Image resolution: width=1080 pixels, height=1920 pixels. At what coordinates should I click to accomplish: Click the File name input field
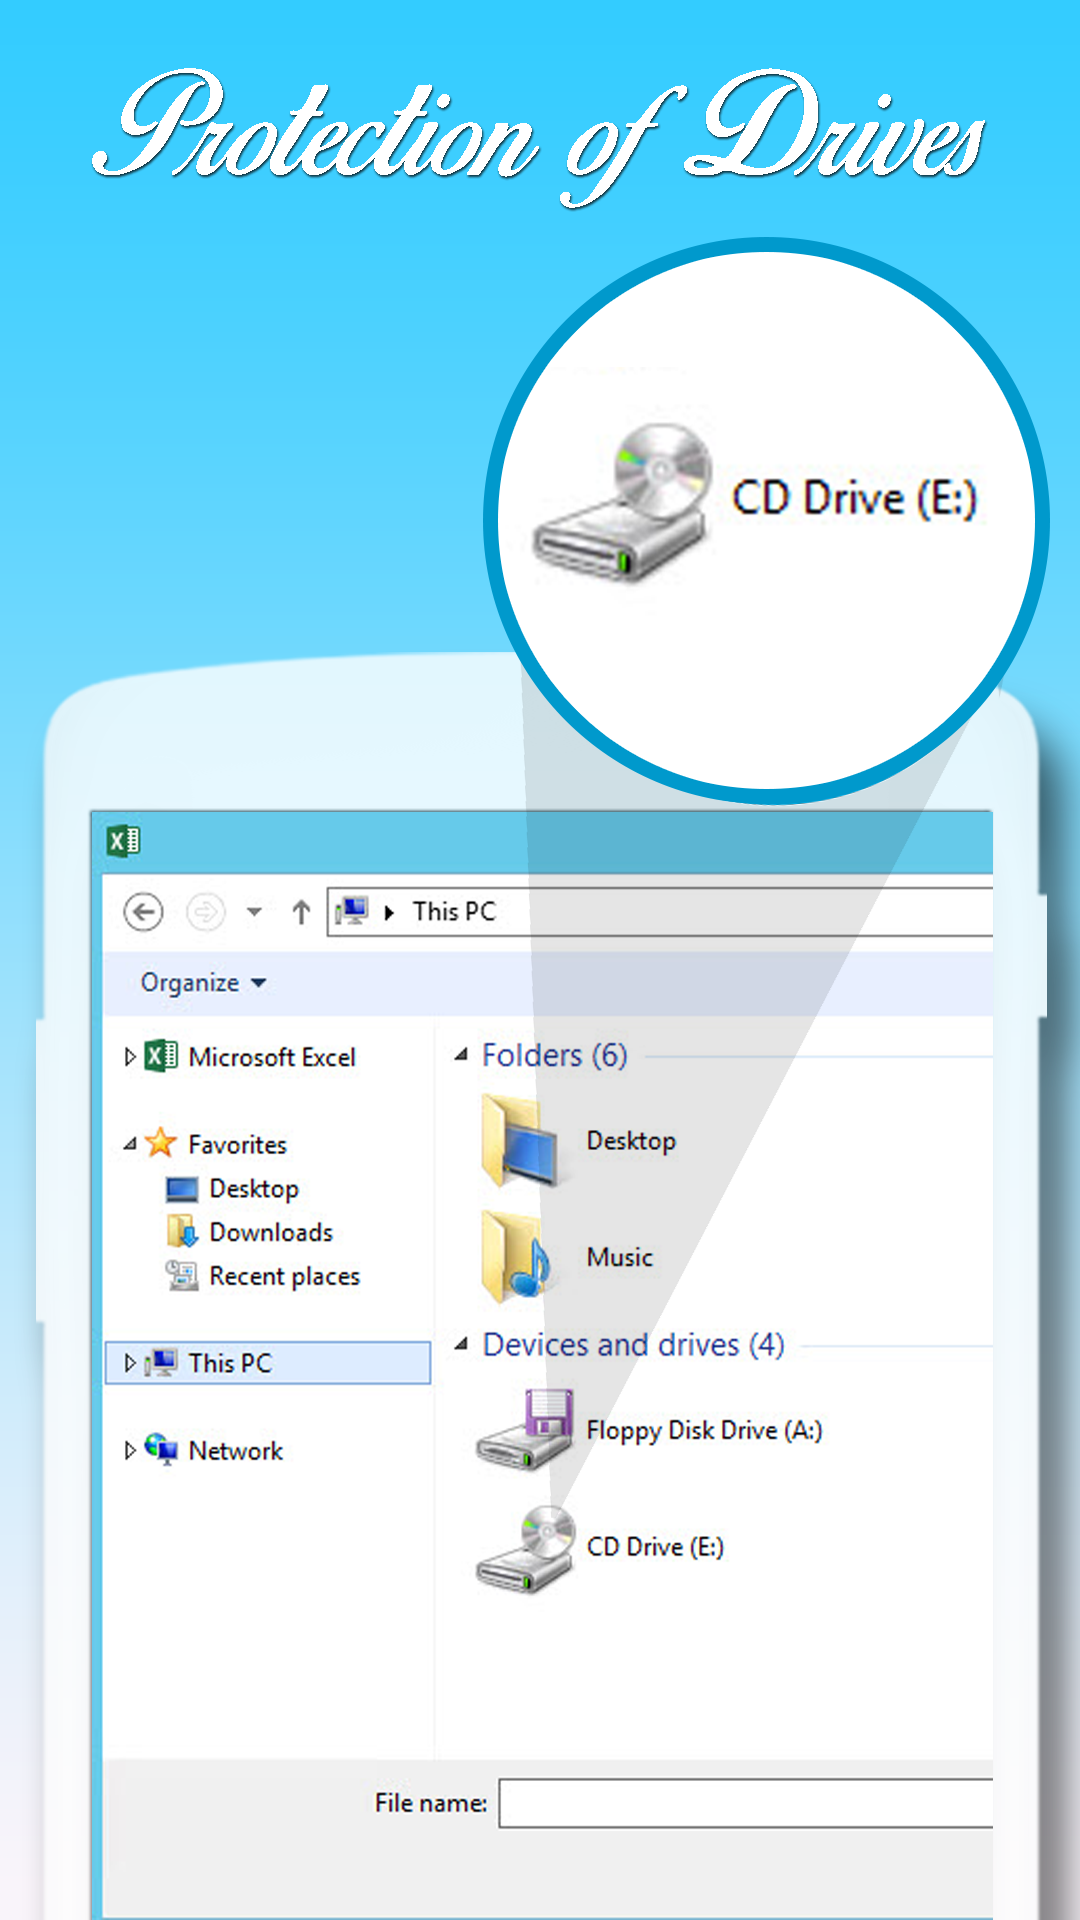[x=746, y=1803]
